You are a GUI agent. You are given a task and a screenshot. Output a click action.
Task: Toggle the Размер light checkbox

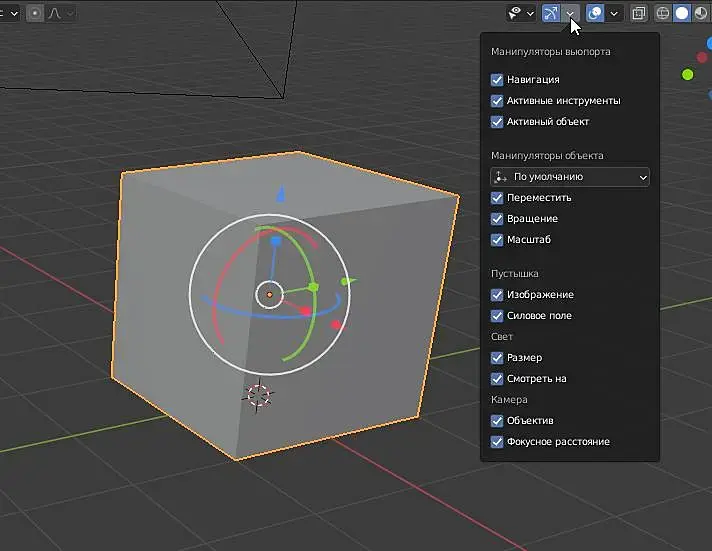[x=497, y=357]
